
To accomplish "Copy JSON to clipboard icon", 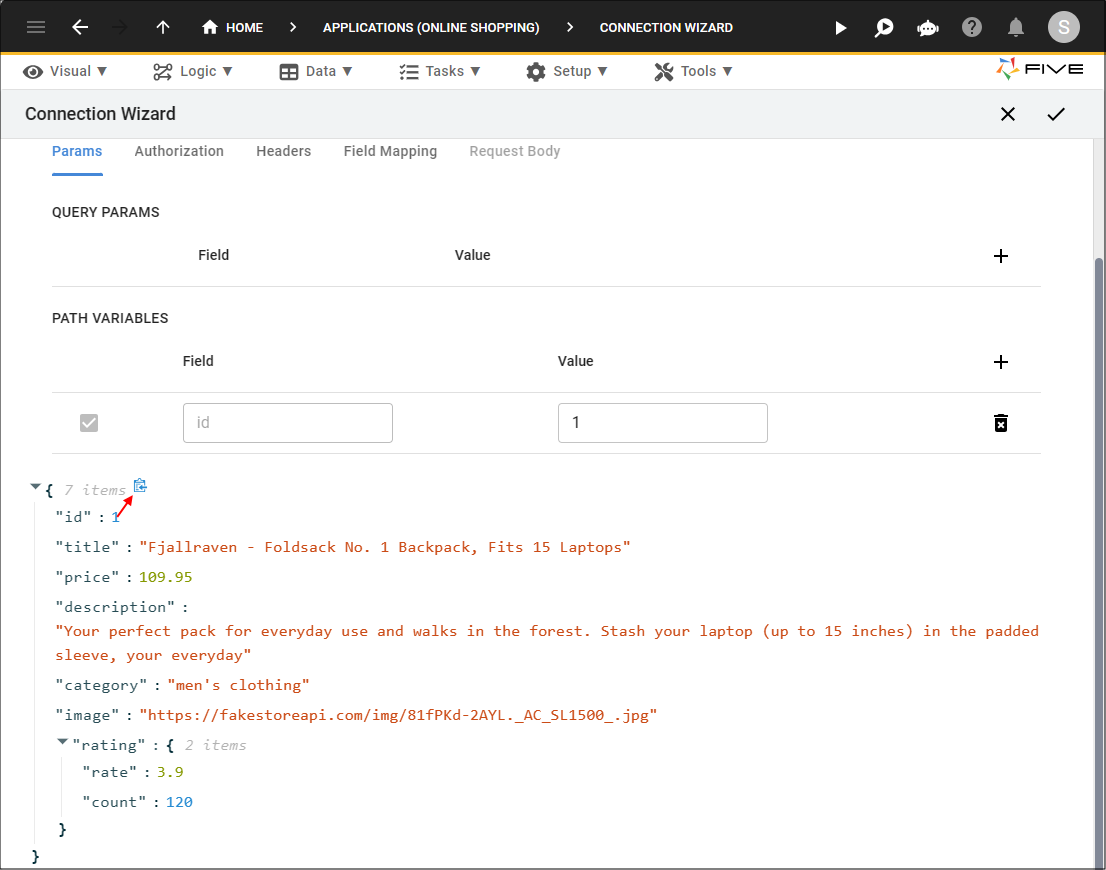I will click(x=140, y=485).
